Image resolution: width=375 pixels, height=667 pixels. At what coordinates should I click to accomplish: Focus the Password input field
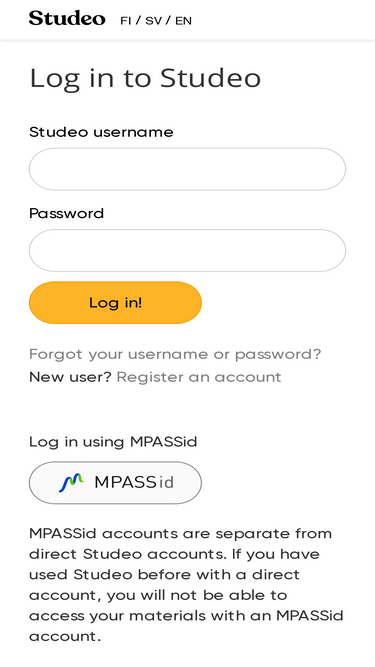click(188, 251)
